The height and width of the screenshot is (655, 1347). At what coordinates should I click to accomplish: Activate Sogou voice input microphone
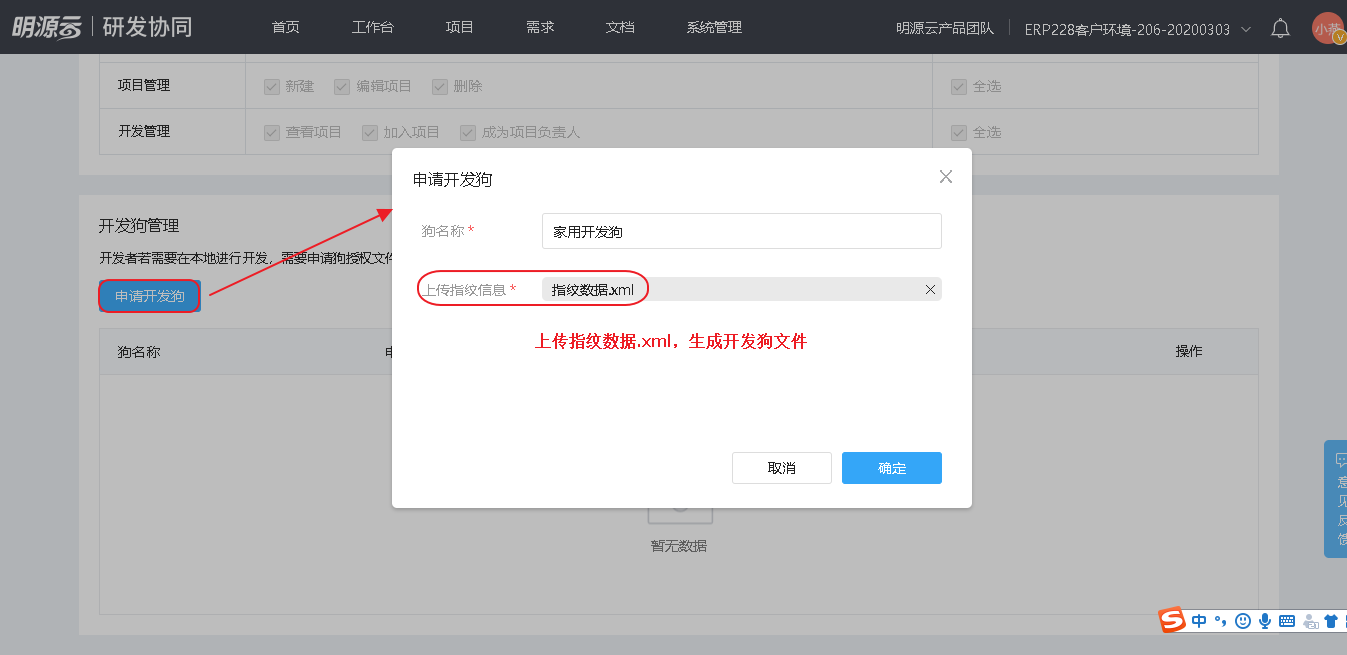[x=1265, y=621]
